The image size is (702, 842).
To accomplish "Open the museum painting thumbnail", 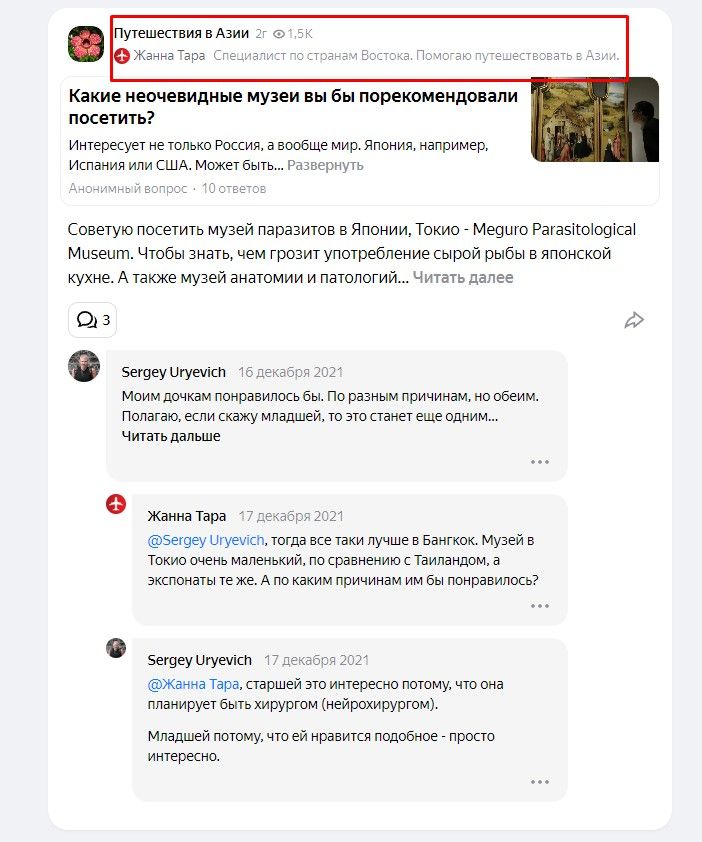I will (x=595, y=119).
